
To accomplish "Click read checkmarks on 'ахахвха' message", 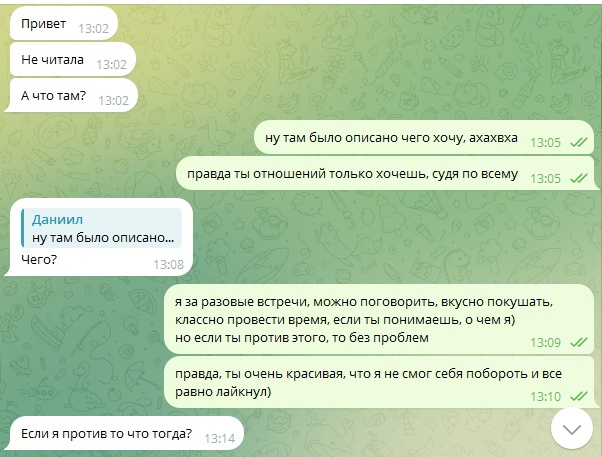I will point(579,142).
